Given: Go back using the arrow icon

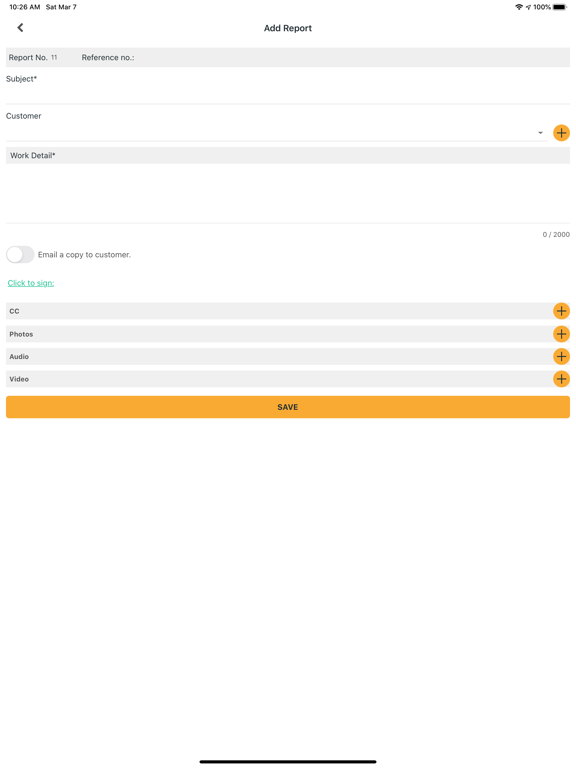Looking at the screenshot, I should click(20, 28).
